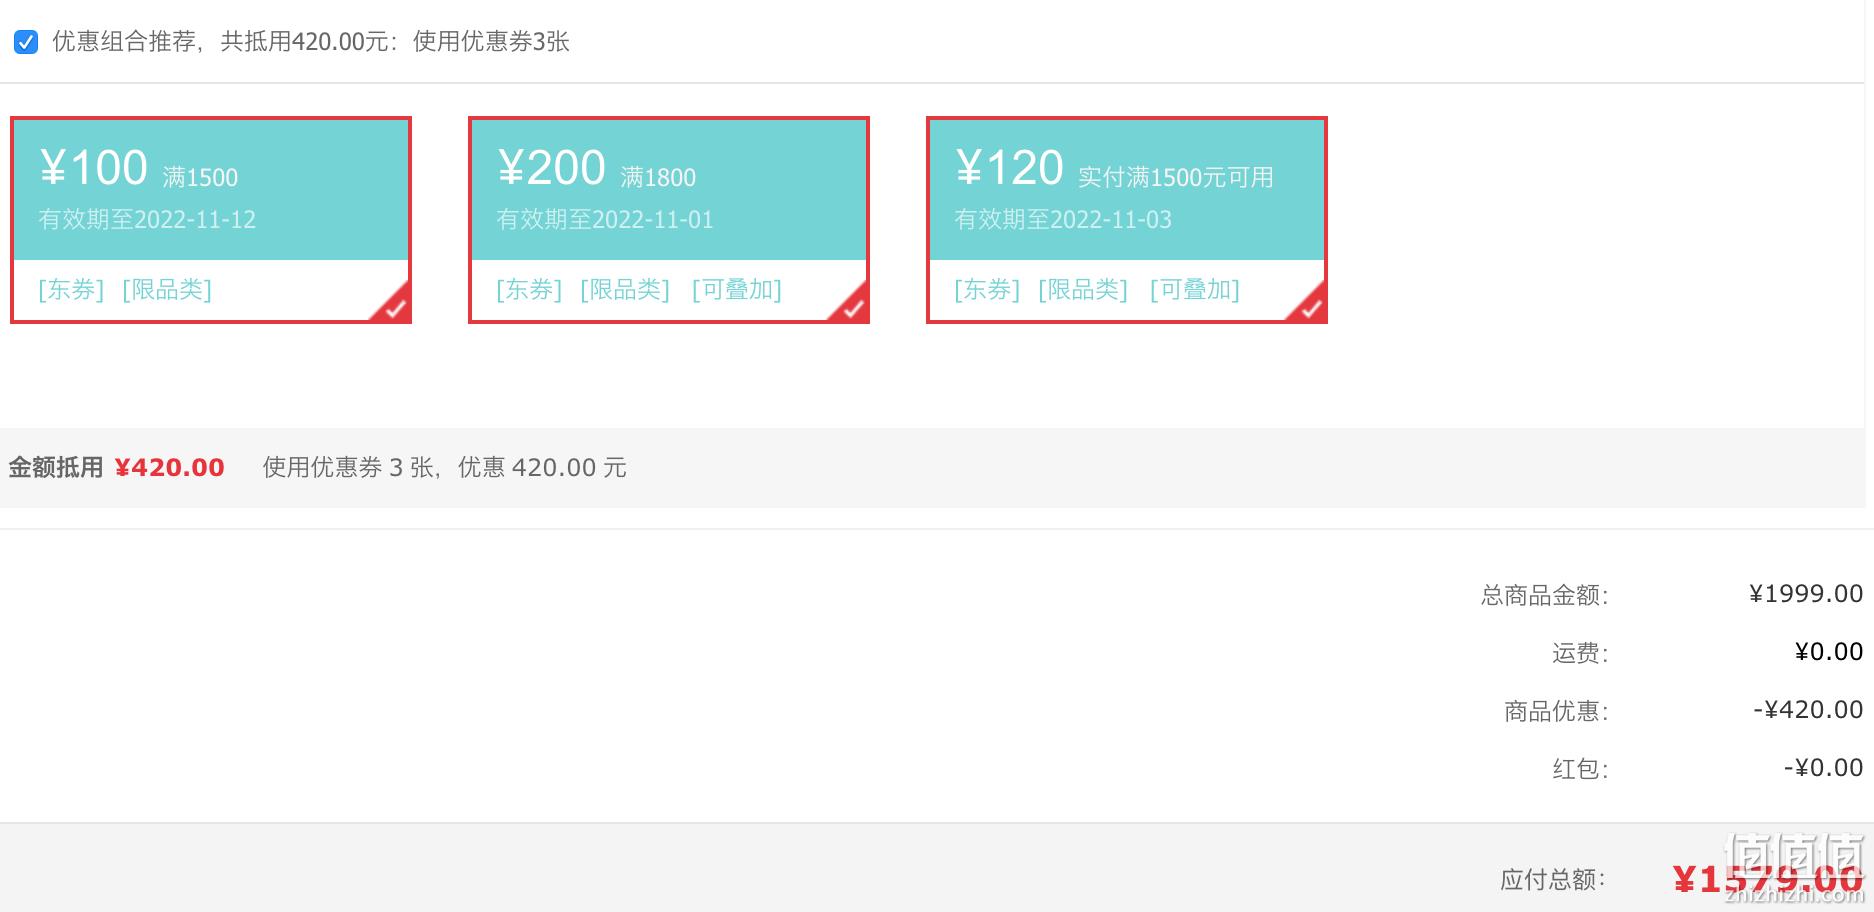This screenshot has height=912, width=1874.
Task: Click [东券] tag on the ¥100 coupon
Action: tap(71, 290)
